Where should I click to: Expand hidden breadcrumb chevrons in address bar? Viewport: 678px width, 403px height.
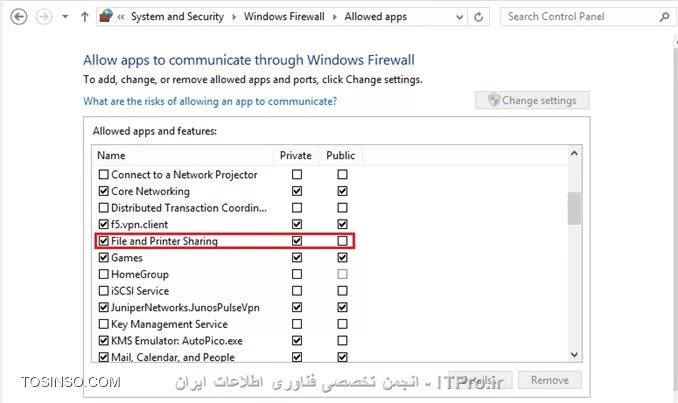click(x=121, y=17)
